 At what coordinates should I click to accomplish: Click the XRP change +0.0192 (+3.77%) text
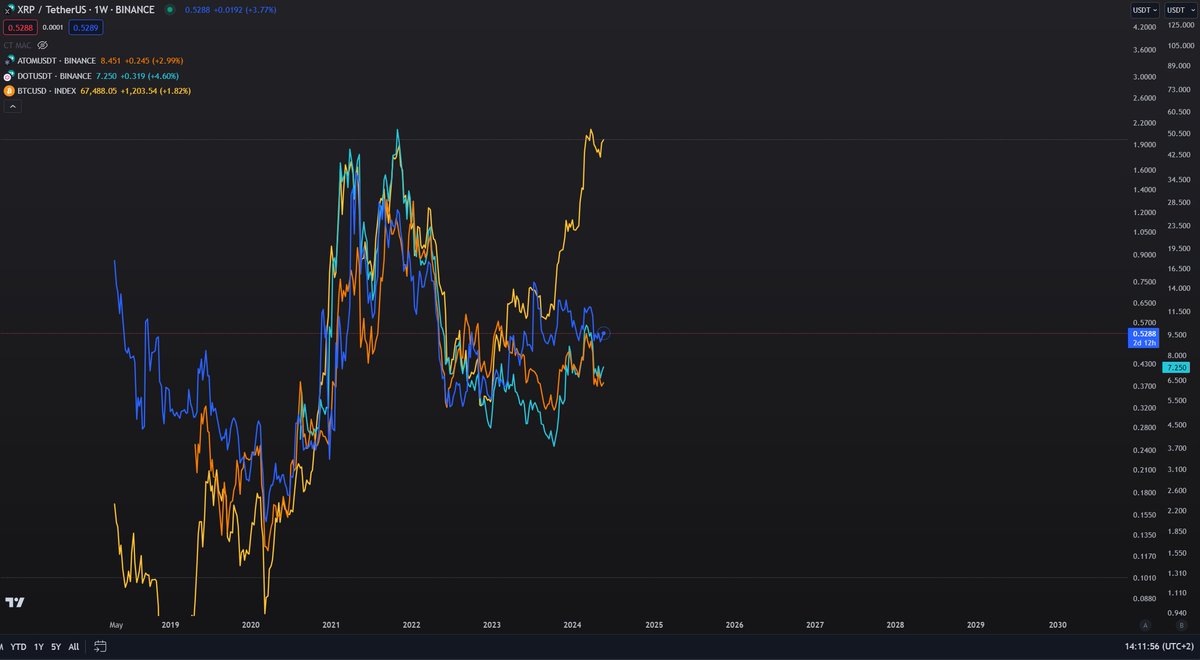(x=244, y=9)
